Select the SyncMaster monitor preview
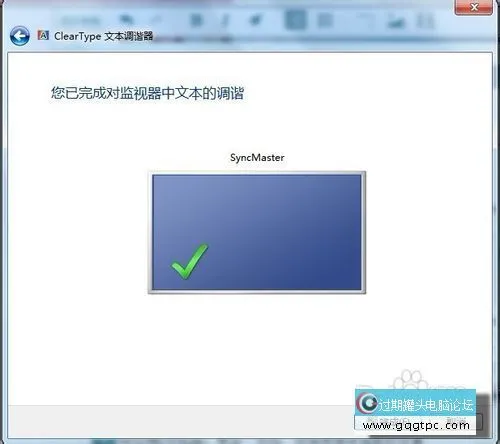 257,232
